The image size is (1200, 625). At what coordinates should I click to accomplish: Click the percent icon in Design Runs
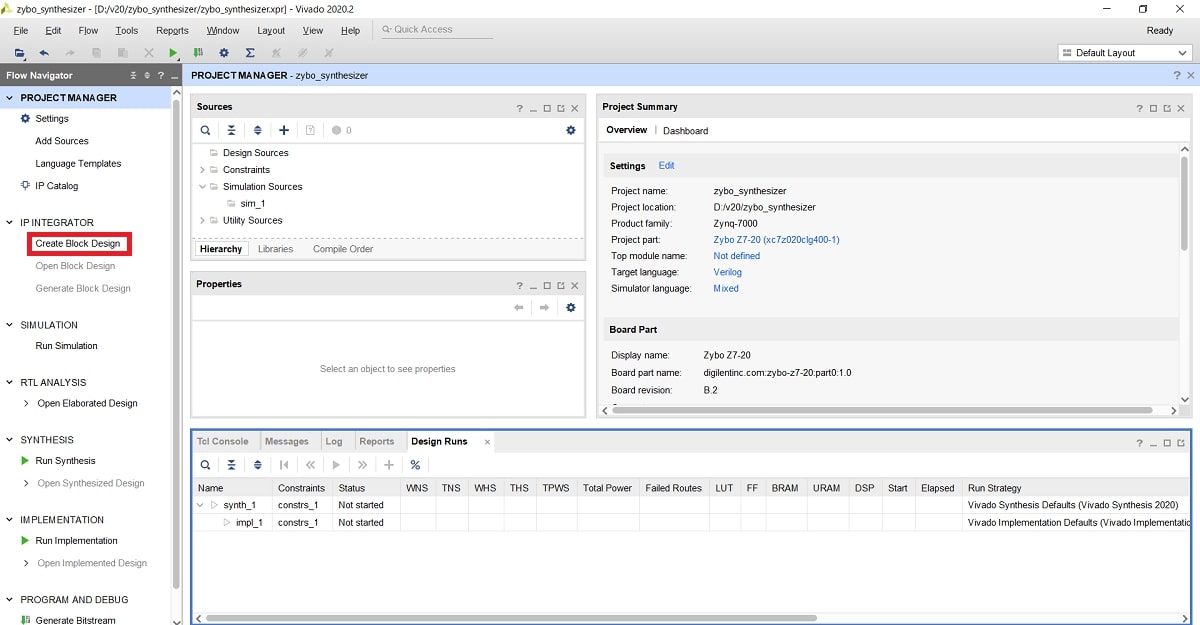(415, 465)
